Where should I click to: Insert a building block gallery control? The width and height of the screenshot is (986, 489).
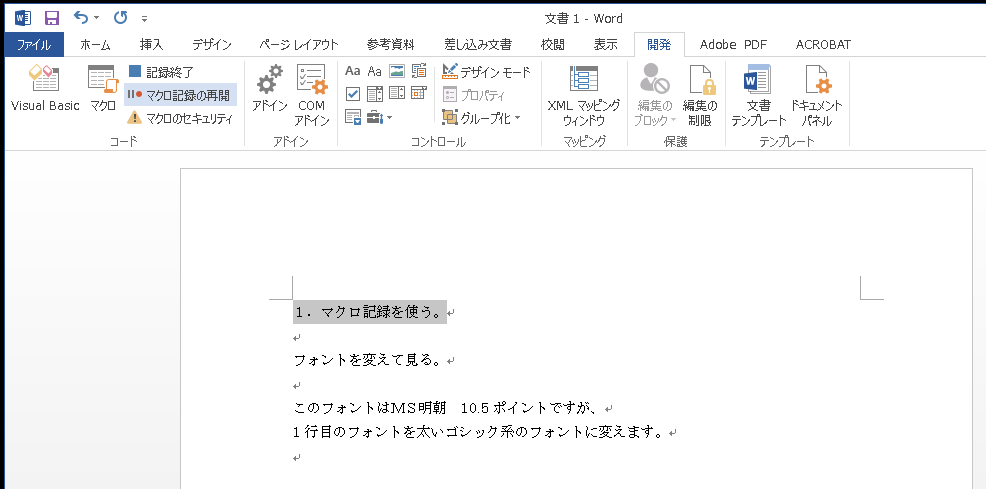pyautogui.click(x=419, y=71)
